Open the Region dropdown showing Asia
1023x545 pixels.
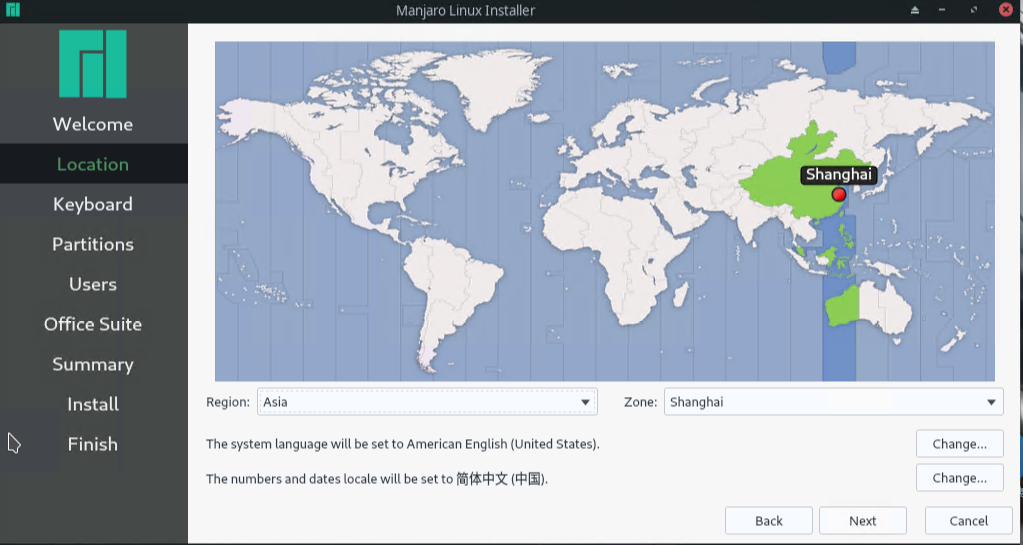click(x=427, y=402)
